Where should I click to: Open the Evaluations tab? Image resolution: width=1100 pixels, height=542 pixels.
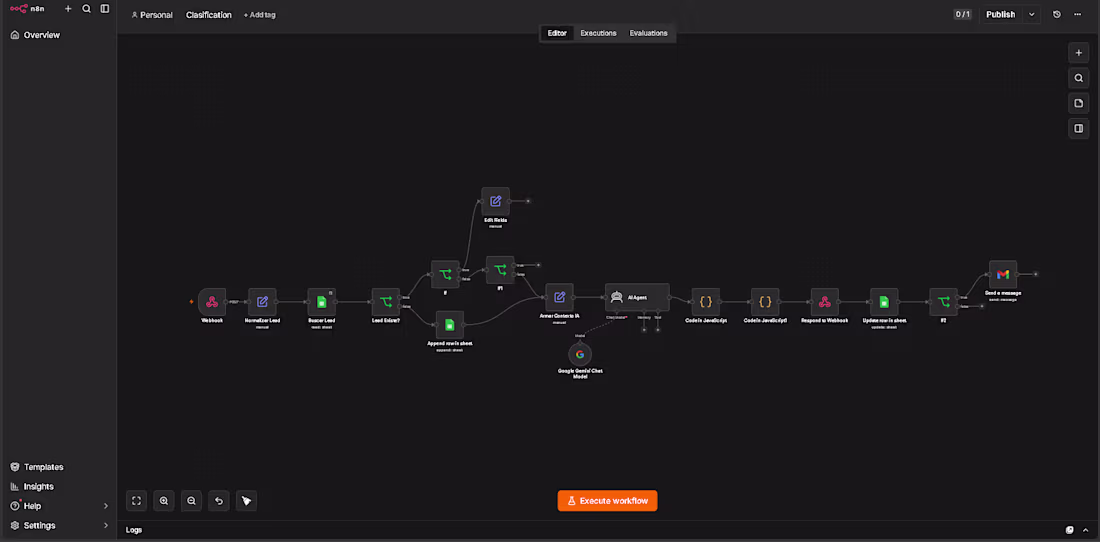pyautogui.click(x=648, y=33)
